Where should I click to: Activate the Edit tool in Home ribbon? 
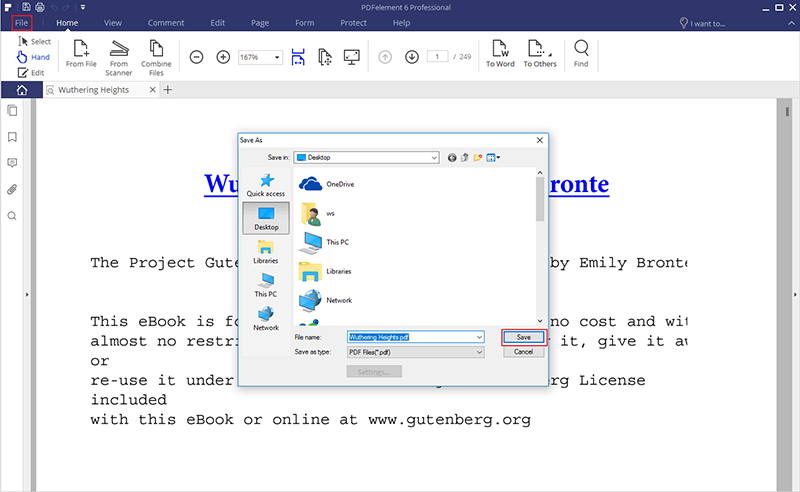[x=31, y=73]
